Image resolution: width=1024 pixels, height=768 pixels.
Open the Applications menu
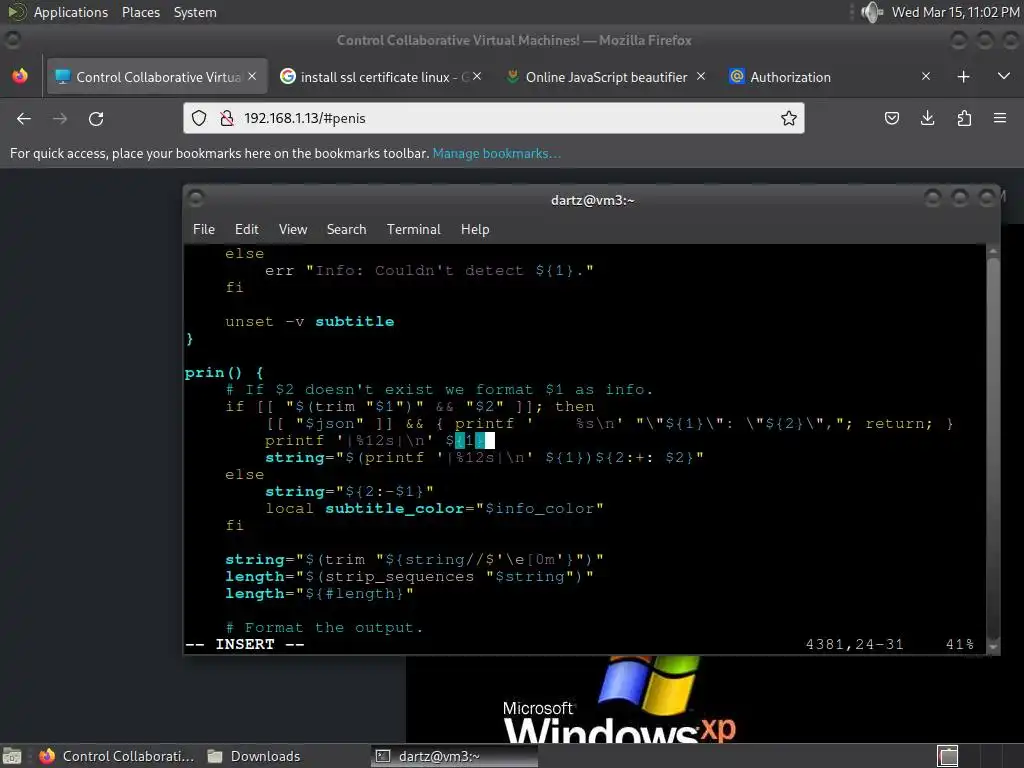71,12
